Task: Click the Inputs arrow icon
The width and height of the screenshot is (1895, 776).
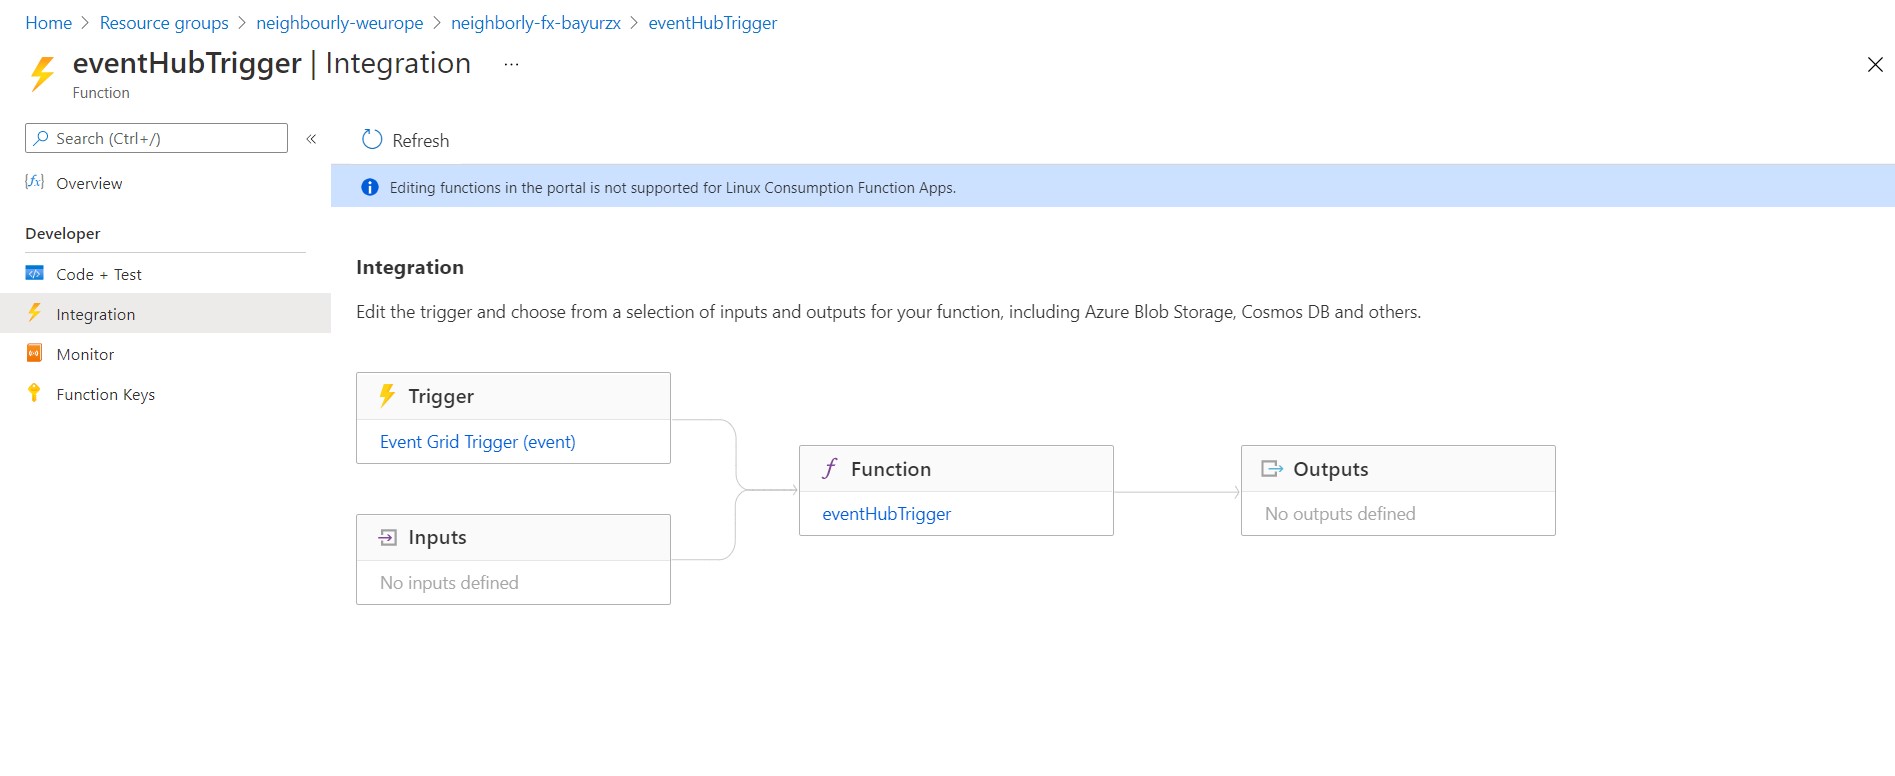Action: (388, 538)
